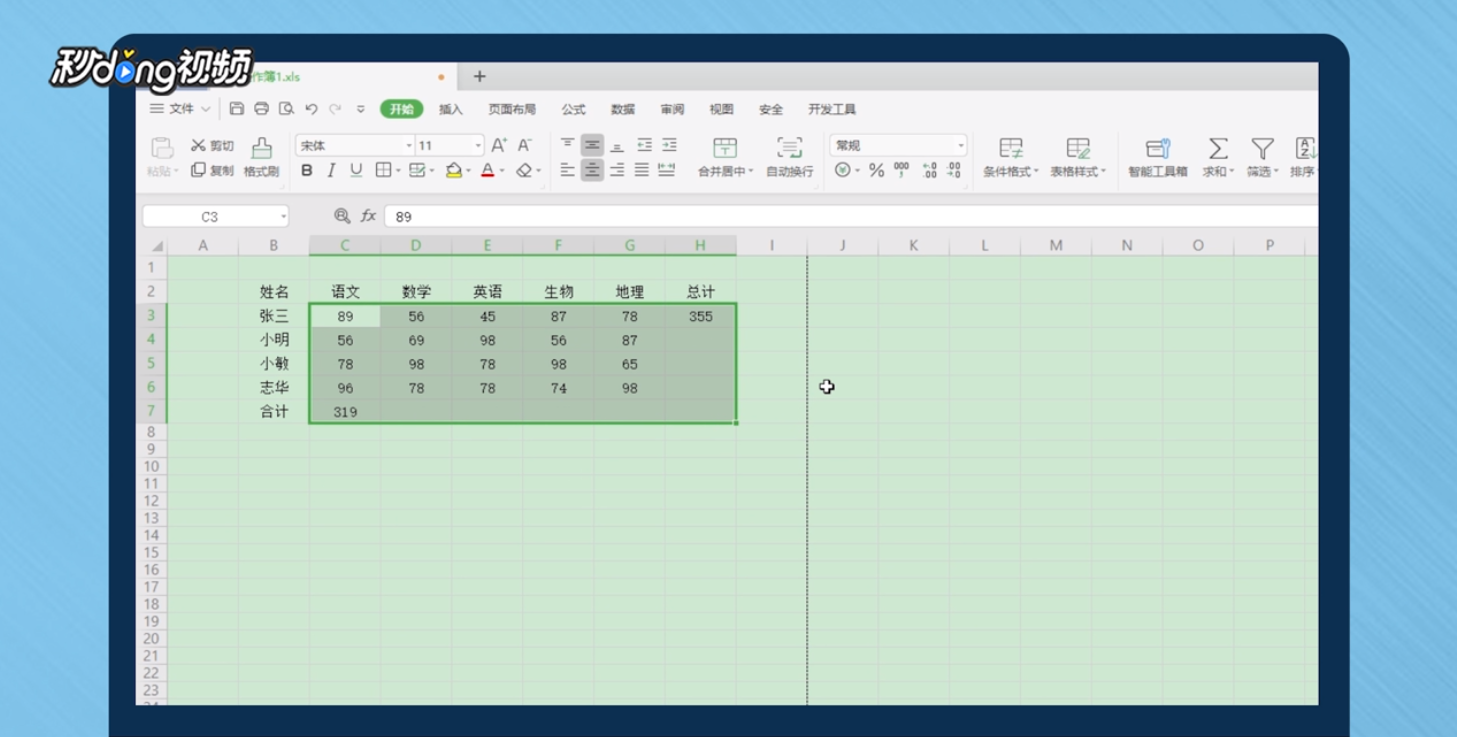Click the Filter (筛选) funnel icon

click(1263, 149)
